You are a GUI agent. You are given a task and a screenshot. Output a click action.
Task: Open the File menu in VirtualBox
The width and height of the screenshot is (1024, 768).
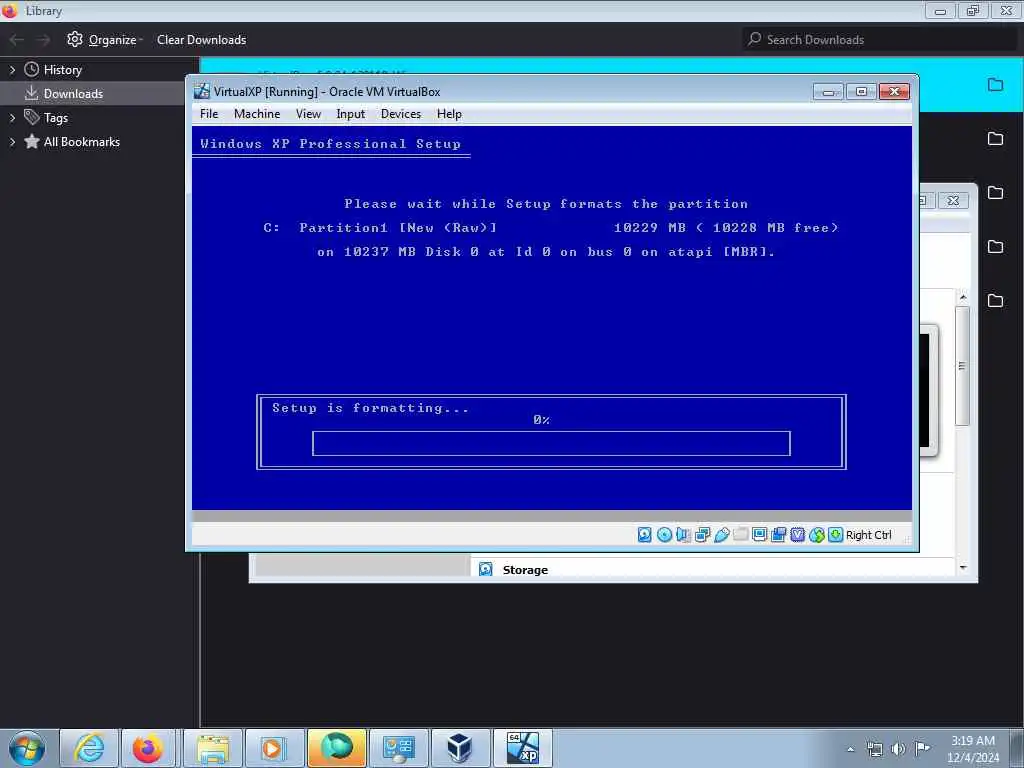209,114
